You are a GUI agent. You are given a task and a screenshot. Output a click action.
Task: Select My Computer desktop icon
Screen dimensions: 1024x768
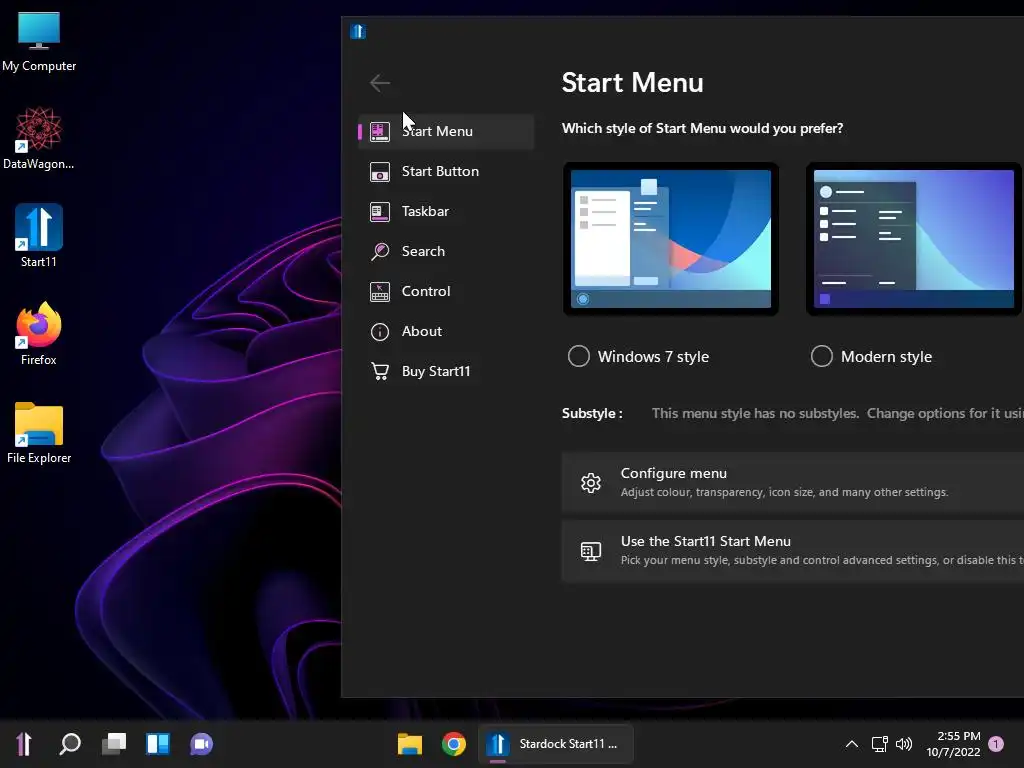[x=39, y=42]
